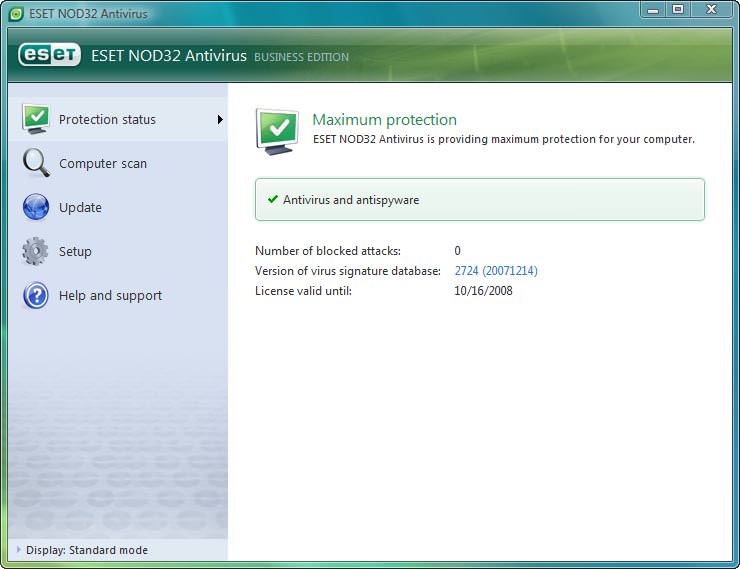
Task: Go to the Update menu label
Action: [80, 208]
